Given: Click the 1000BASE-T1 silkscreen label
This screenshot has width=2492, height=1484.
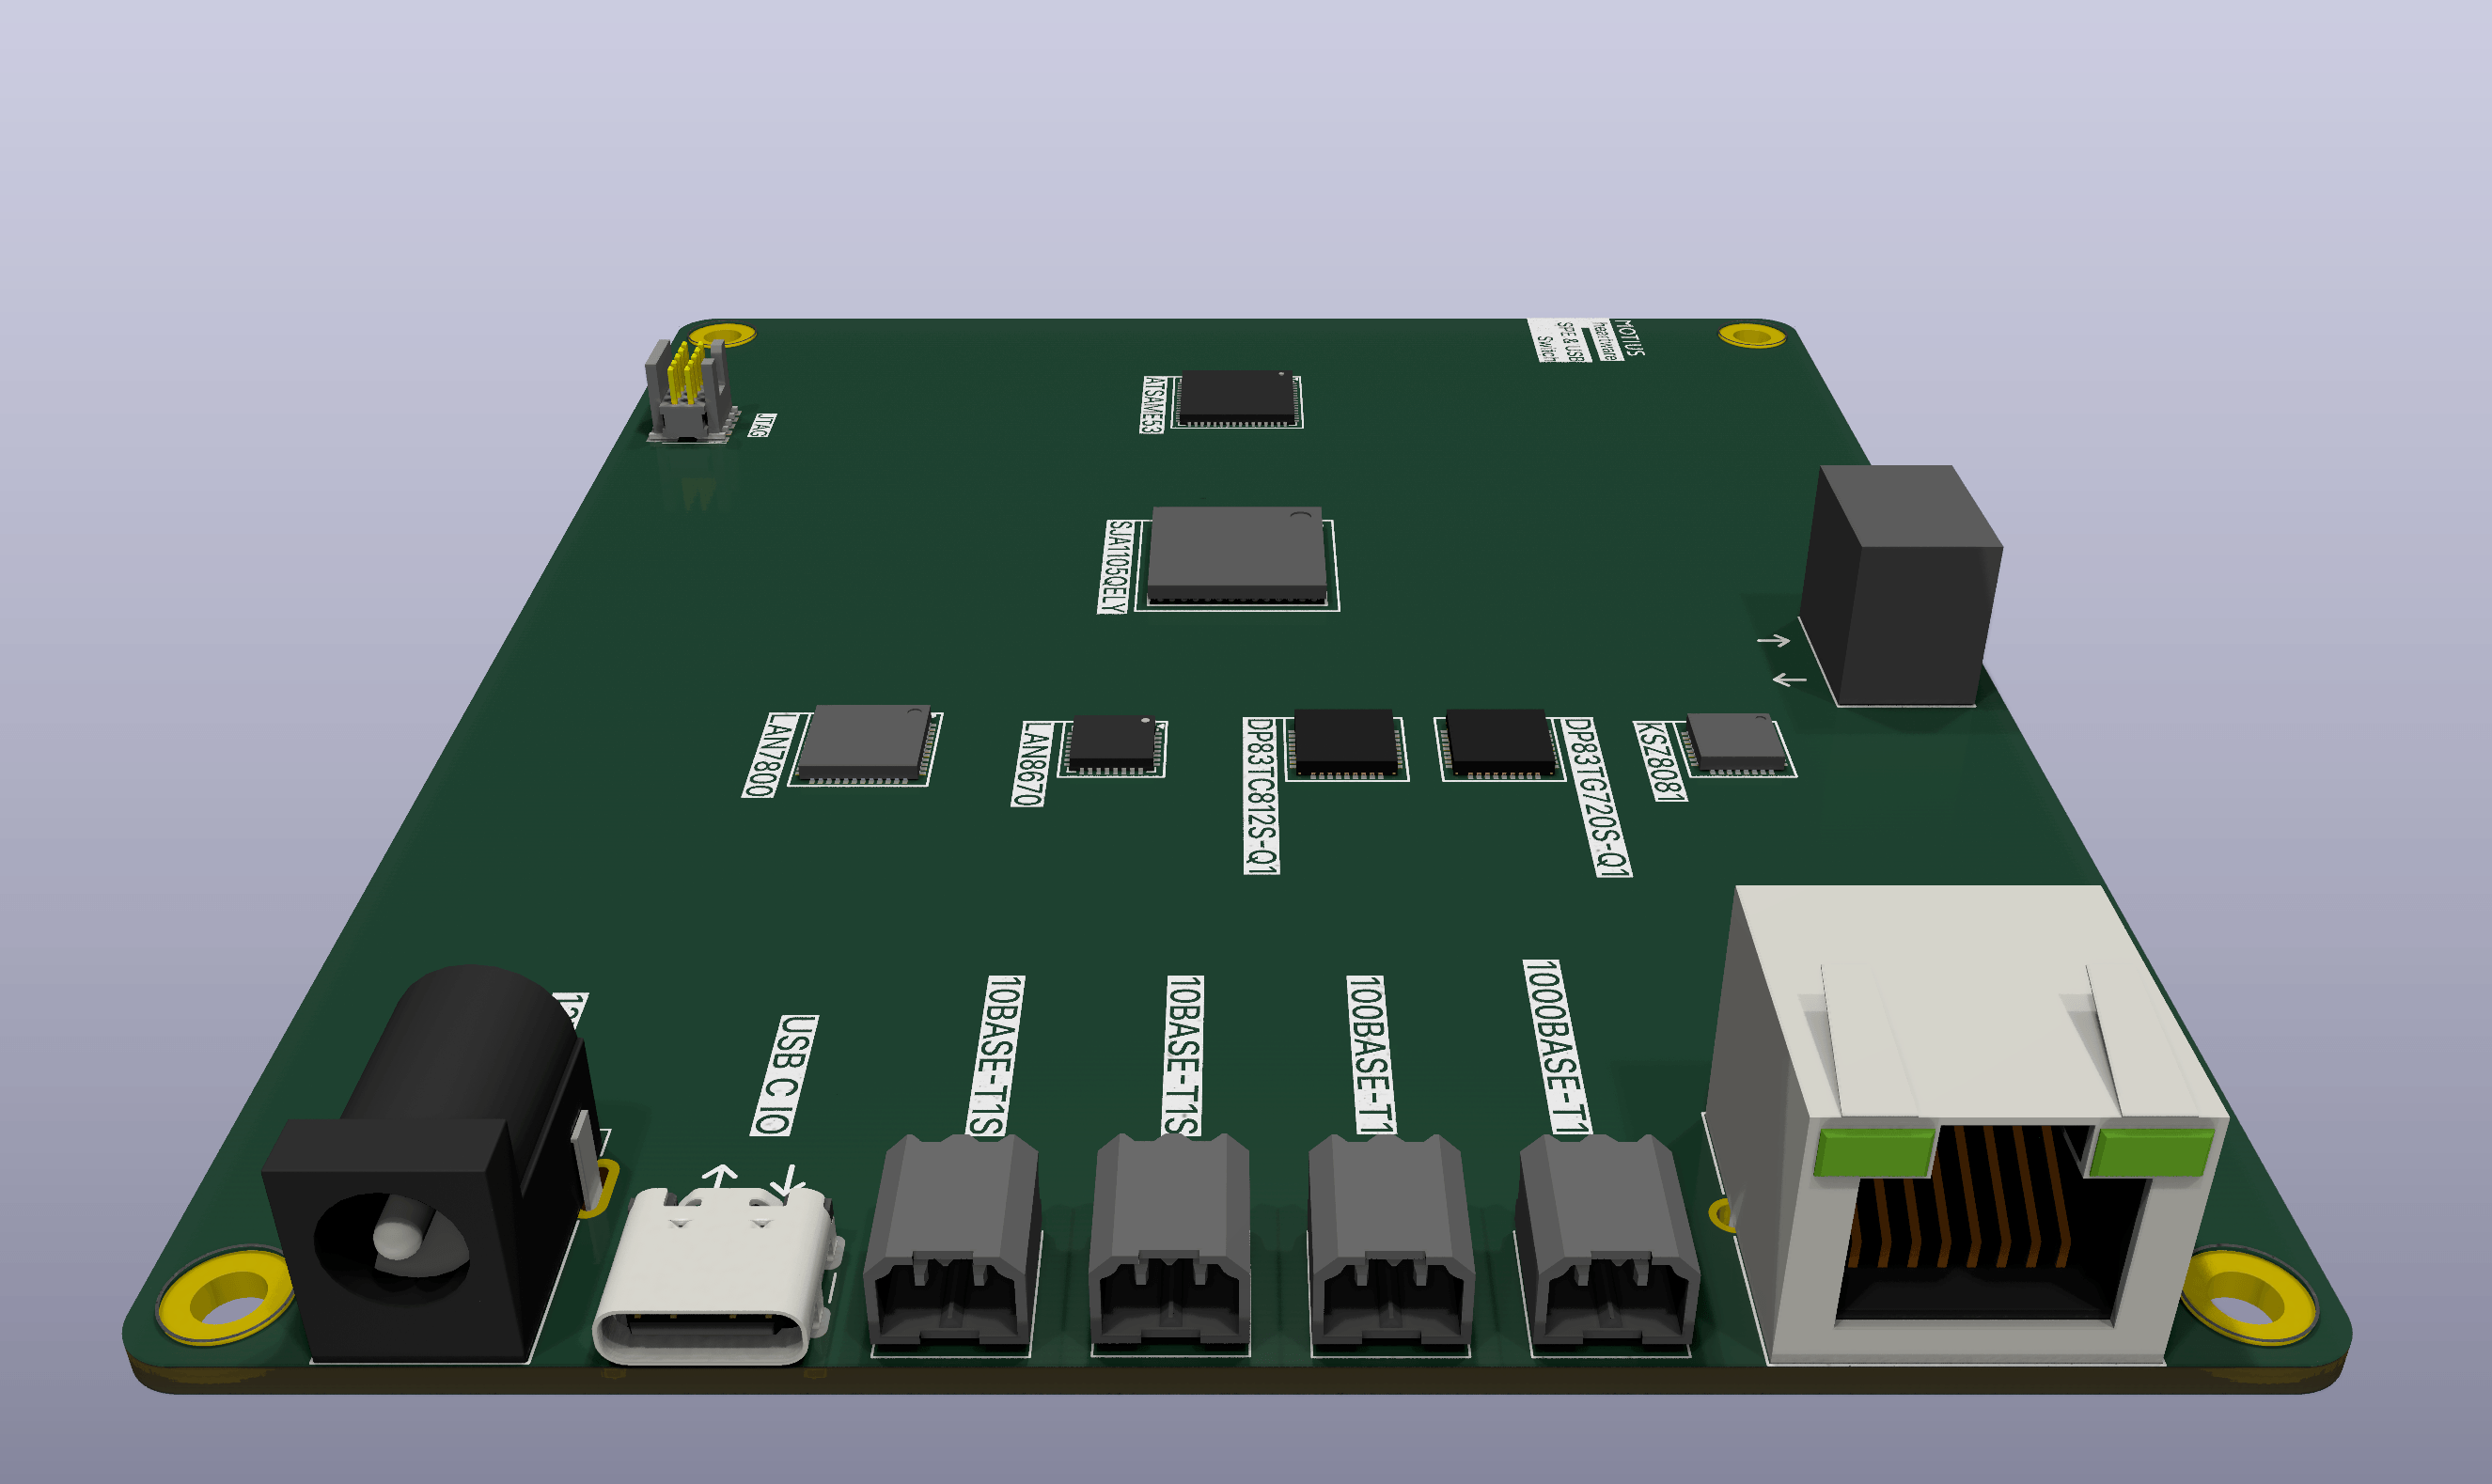Looking at the screenshot, I should 1555,1047.
